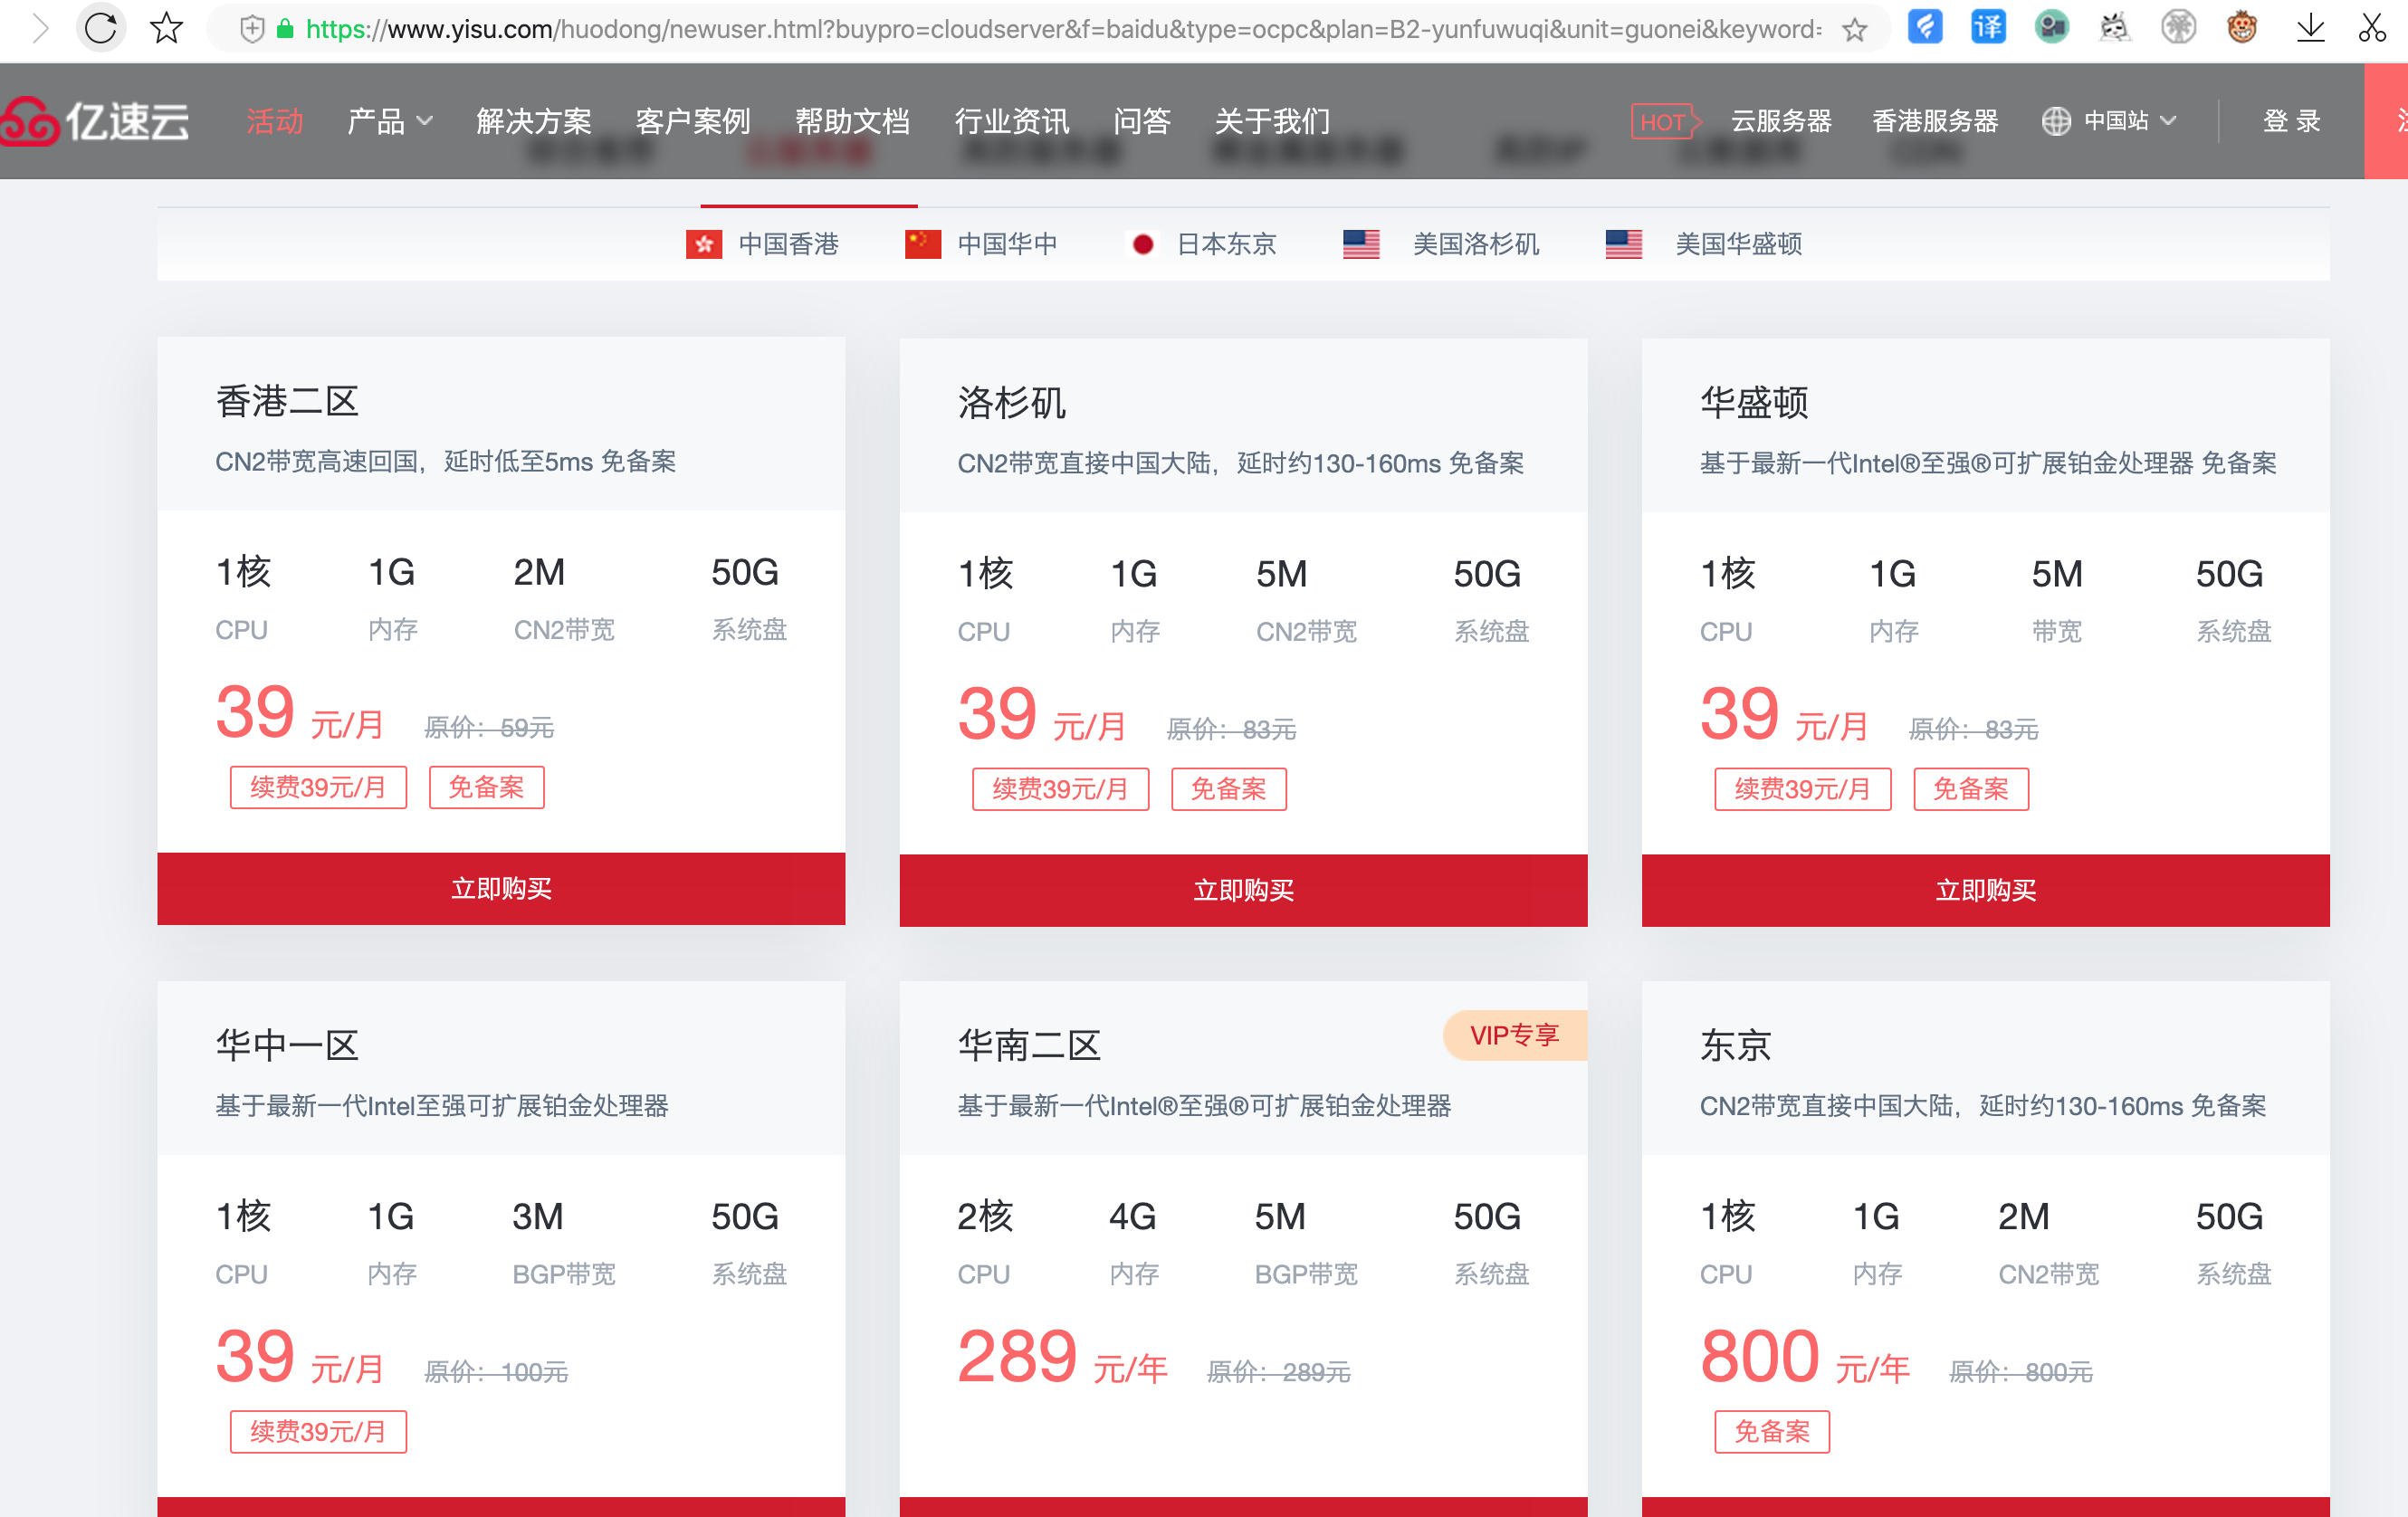Click the globe icon beside 中国站

pos(2056,121)
